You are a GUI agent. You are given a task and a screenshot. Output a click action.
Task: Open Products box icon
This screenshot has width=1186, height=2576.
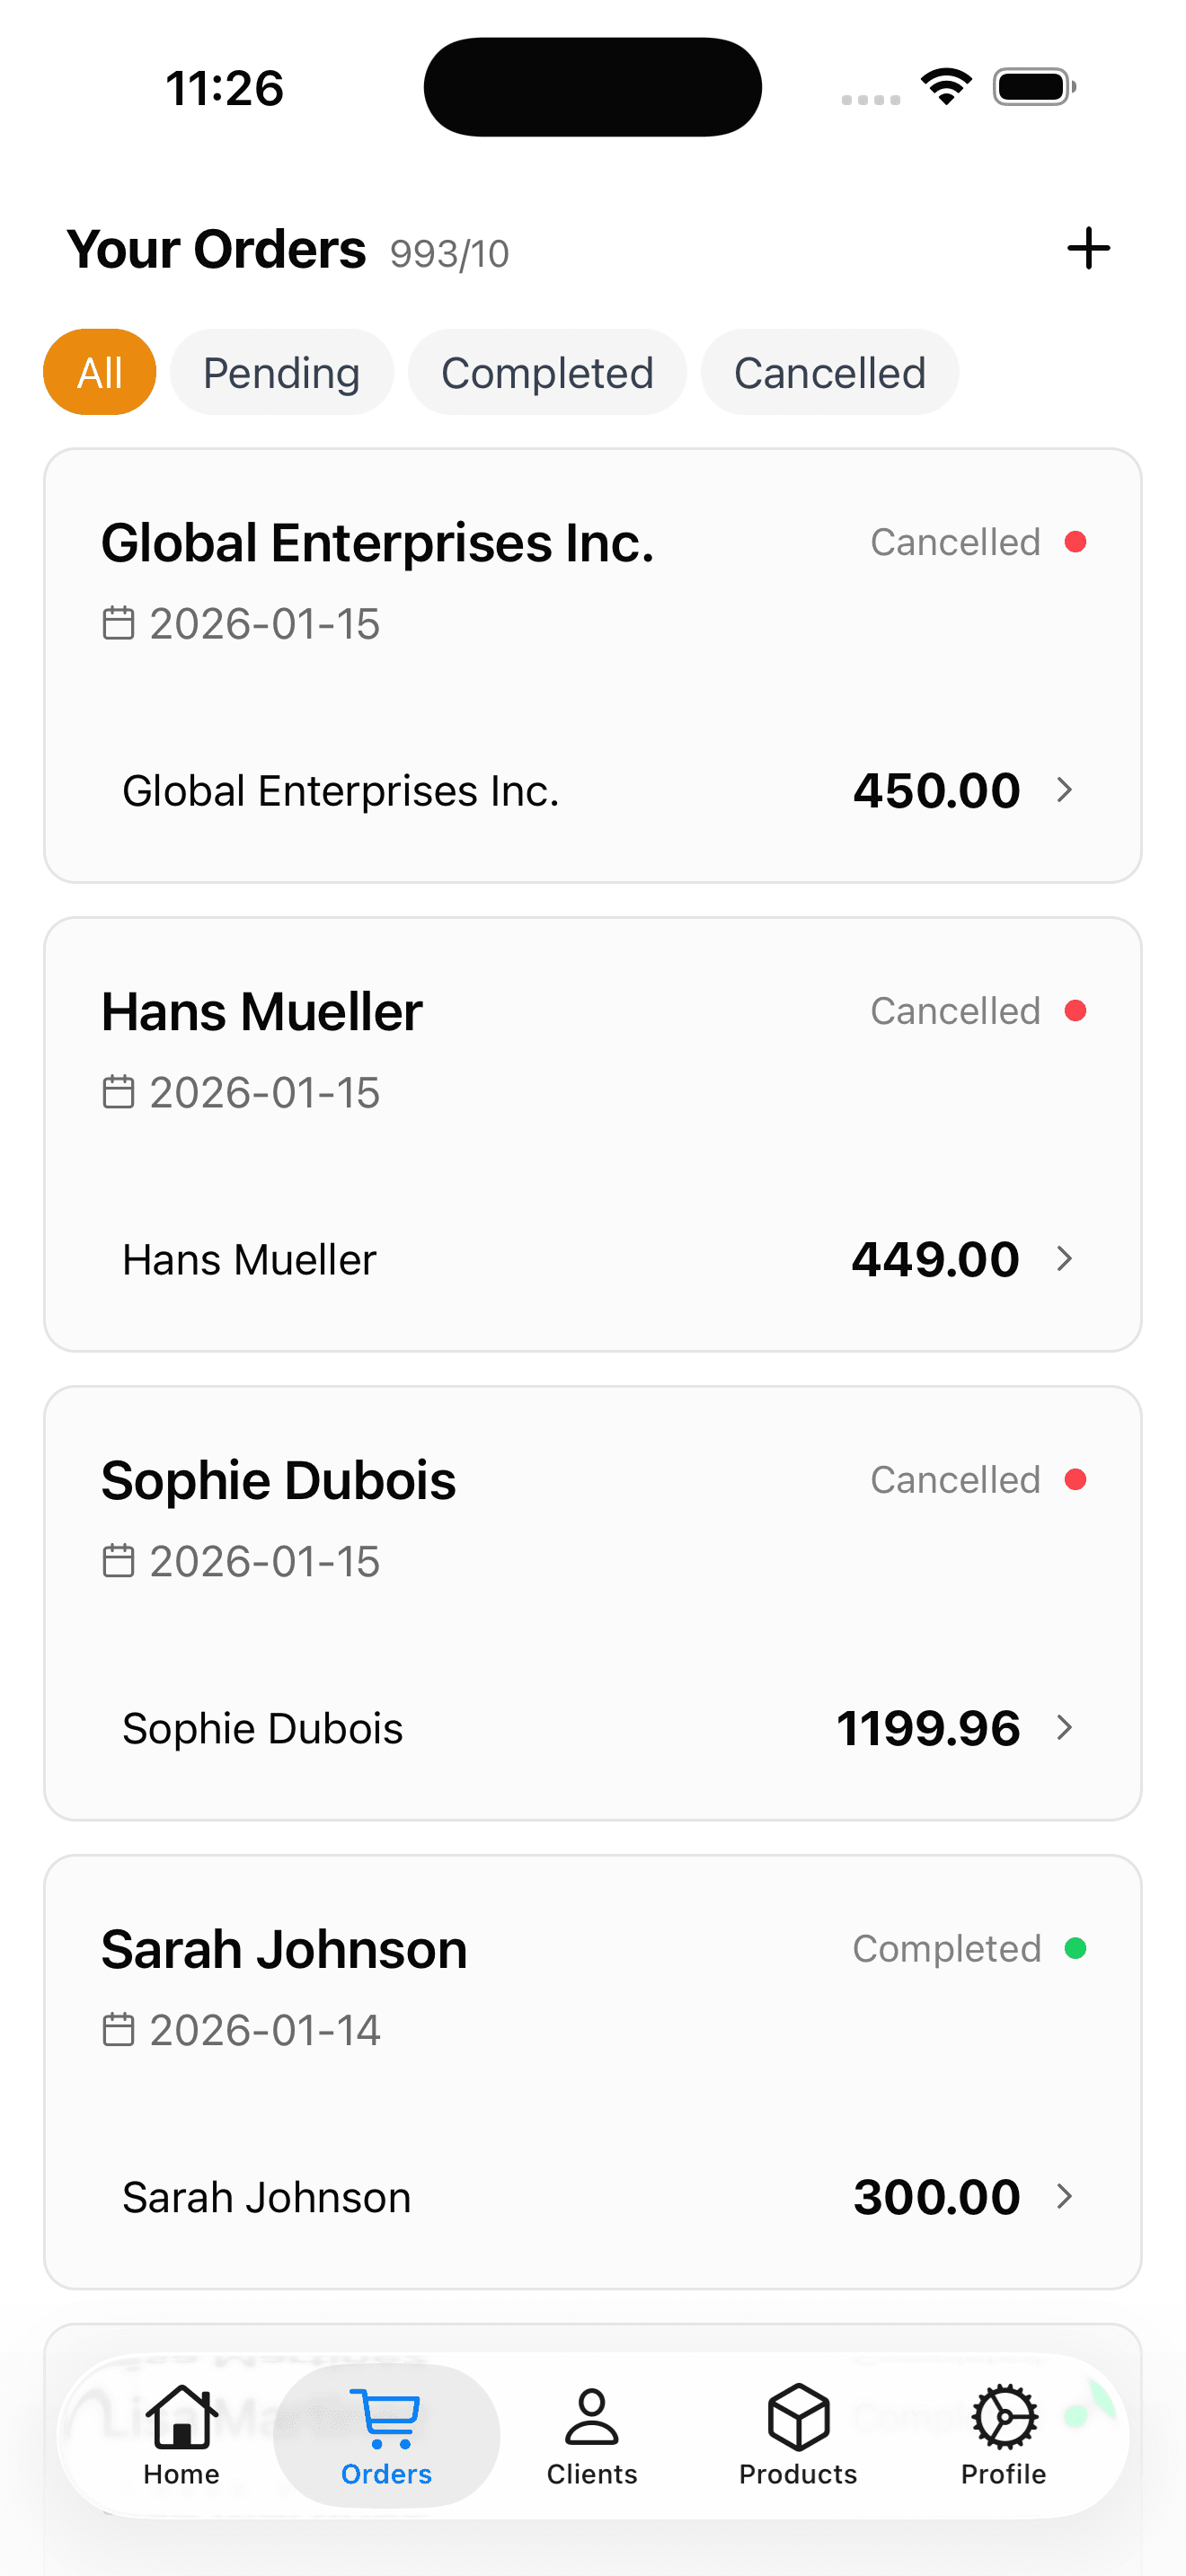798,2417
